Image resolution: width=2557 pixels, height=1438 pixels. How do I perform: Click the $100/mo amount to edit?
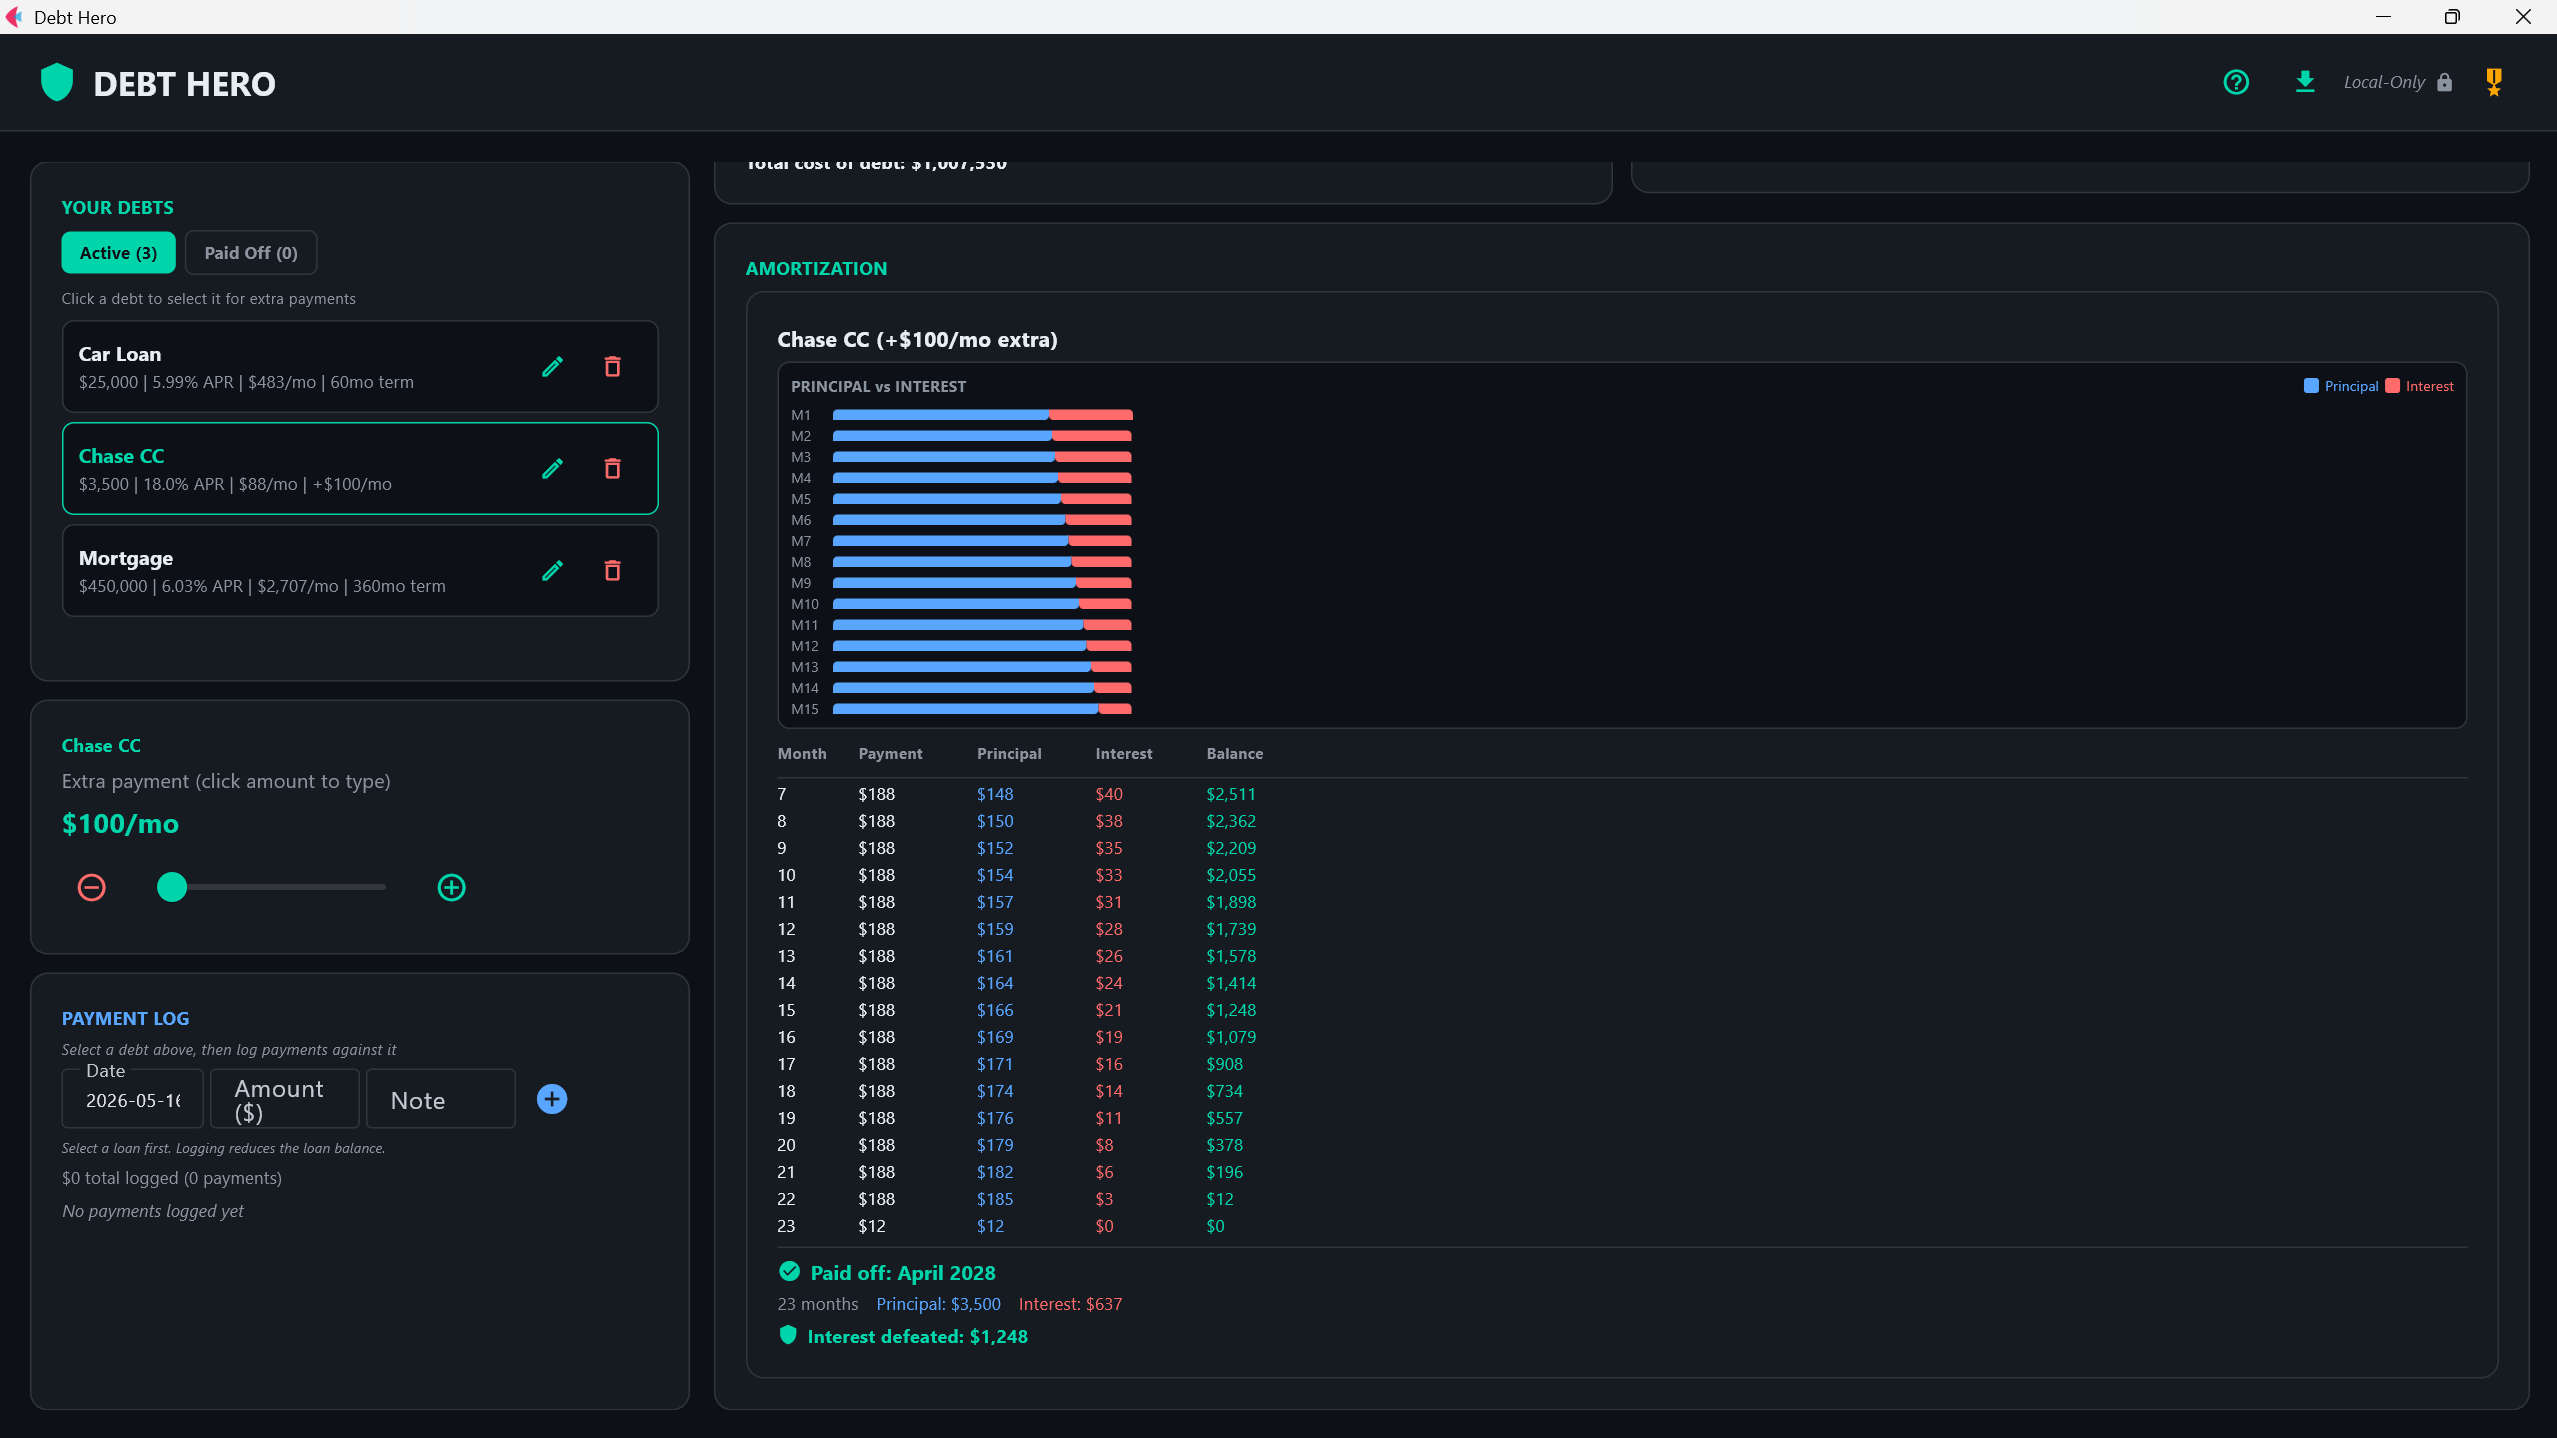pyautogui.click(x=120, y=824)
